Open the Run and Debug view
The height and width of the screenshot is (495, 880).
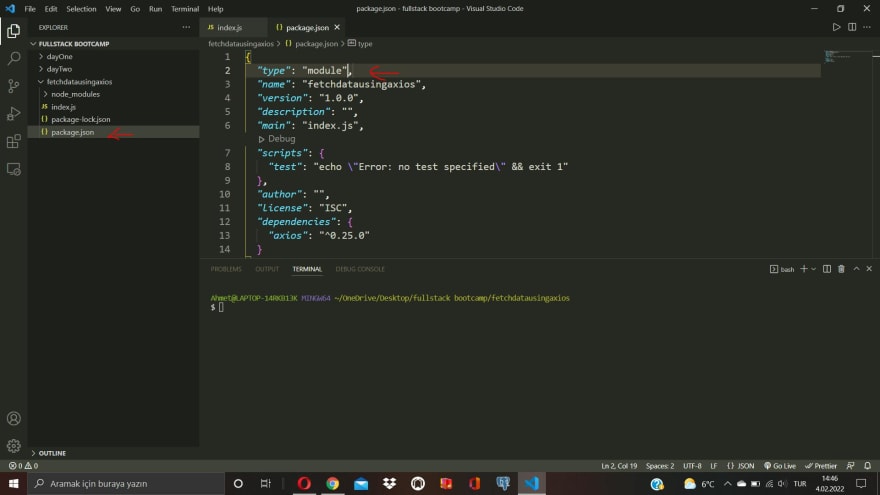coord(13,113)
